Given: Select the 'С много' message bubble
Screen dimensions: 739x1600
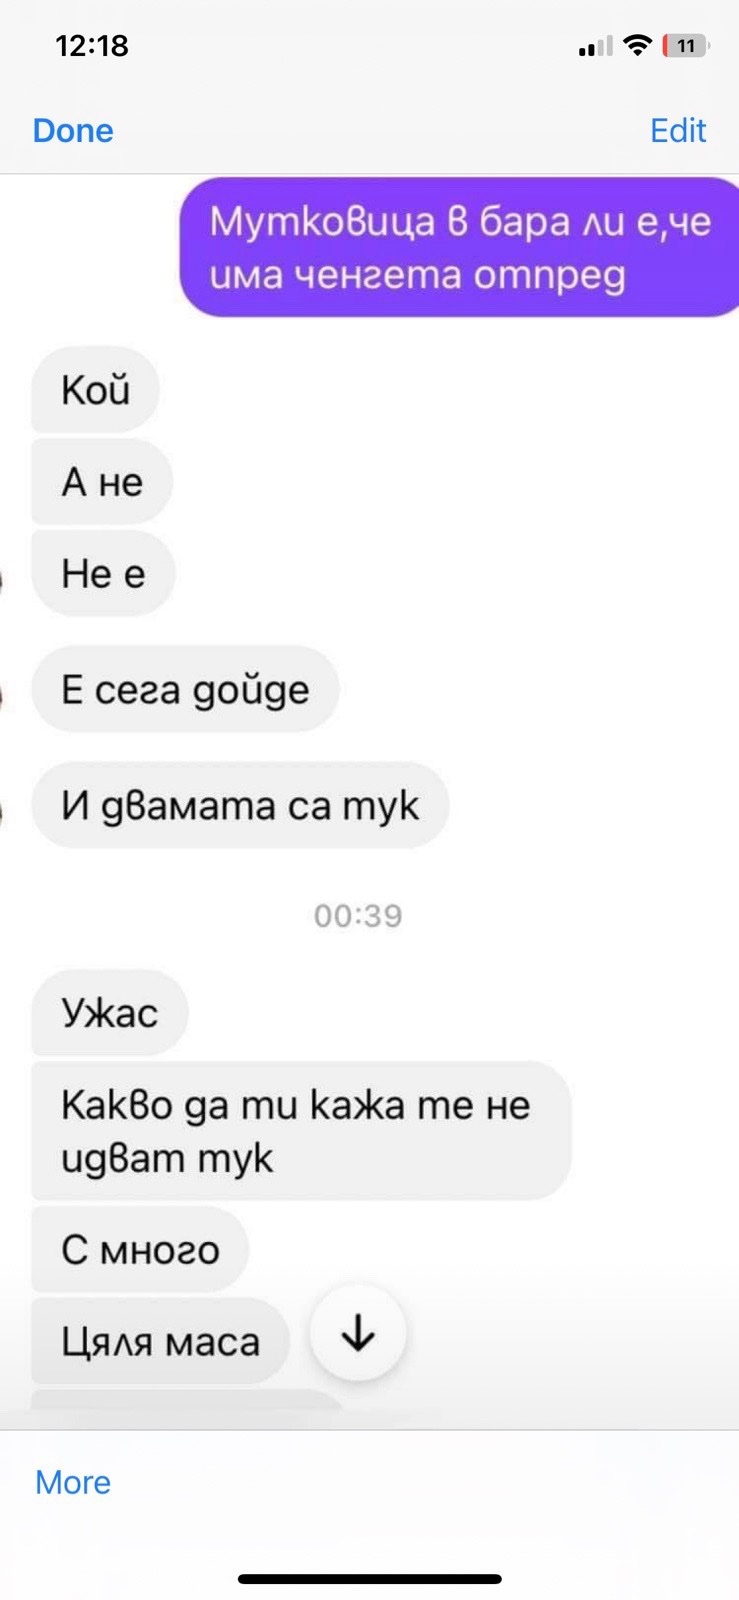Looking at the screenshot, I should pyautogui.click(x=140, y=1250).
